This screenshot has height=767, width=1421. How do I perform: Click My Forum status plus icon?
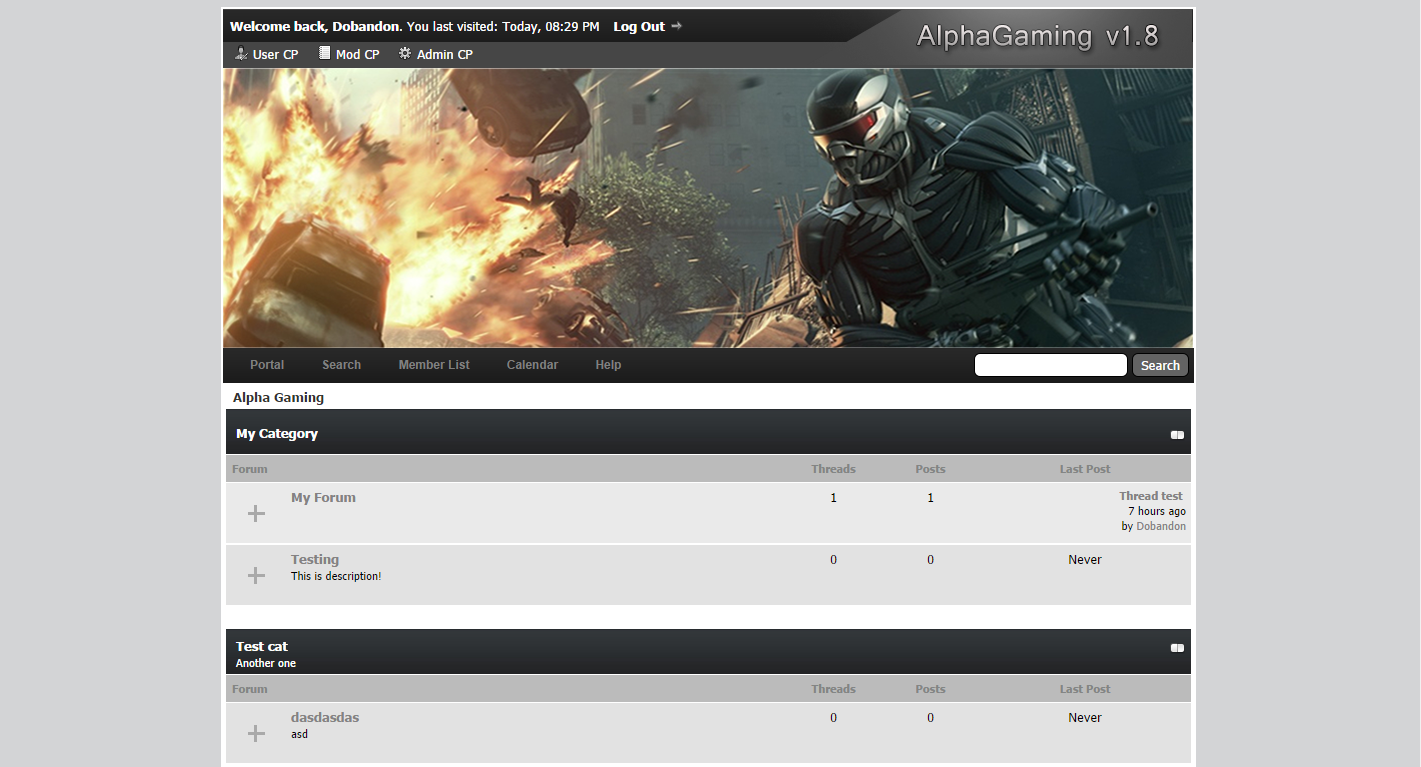click(x=256, y=513)
